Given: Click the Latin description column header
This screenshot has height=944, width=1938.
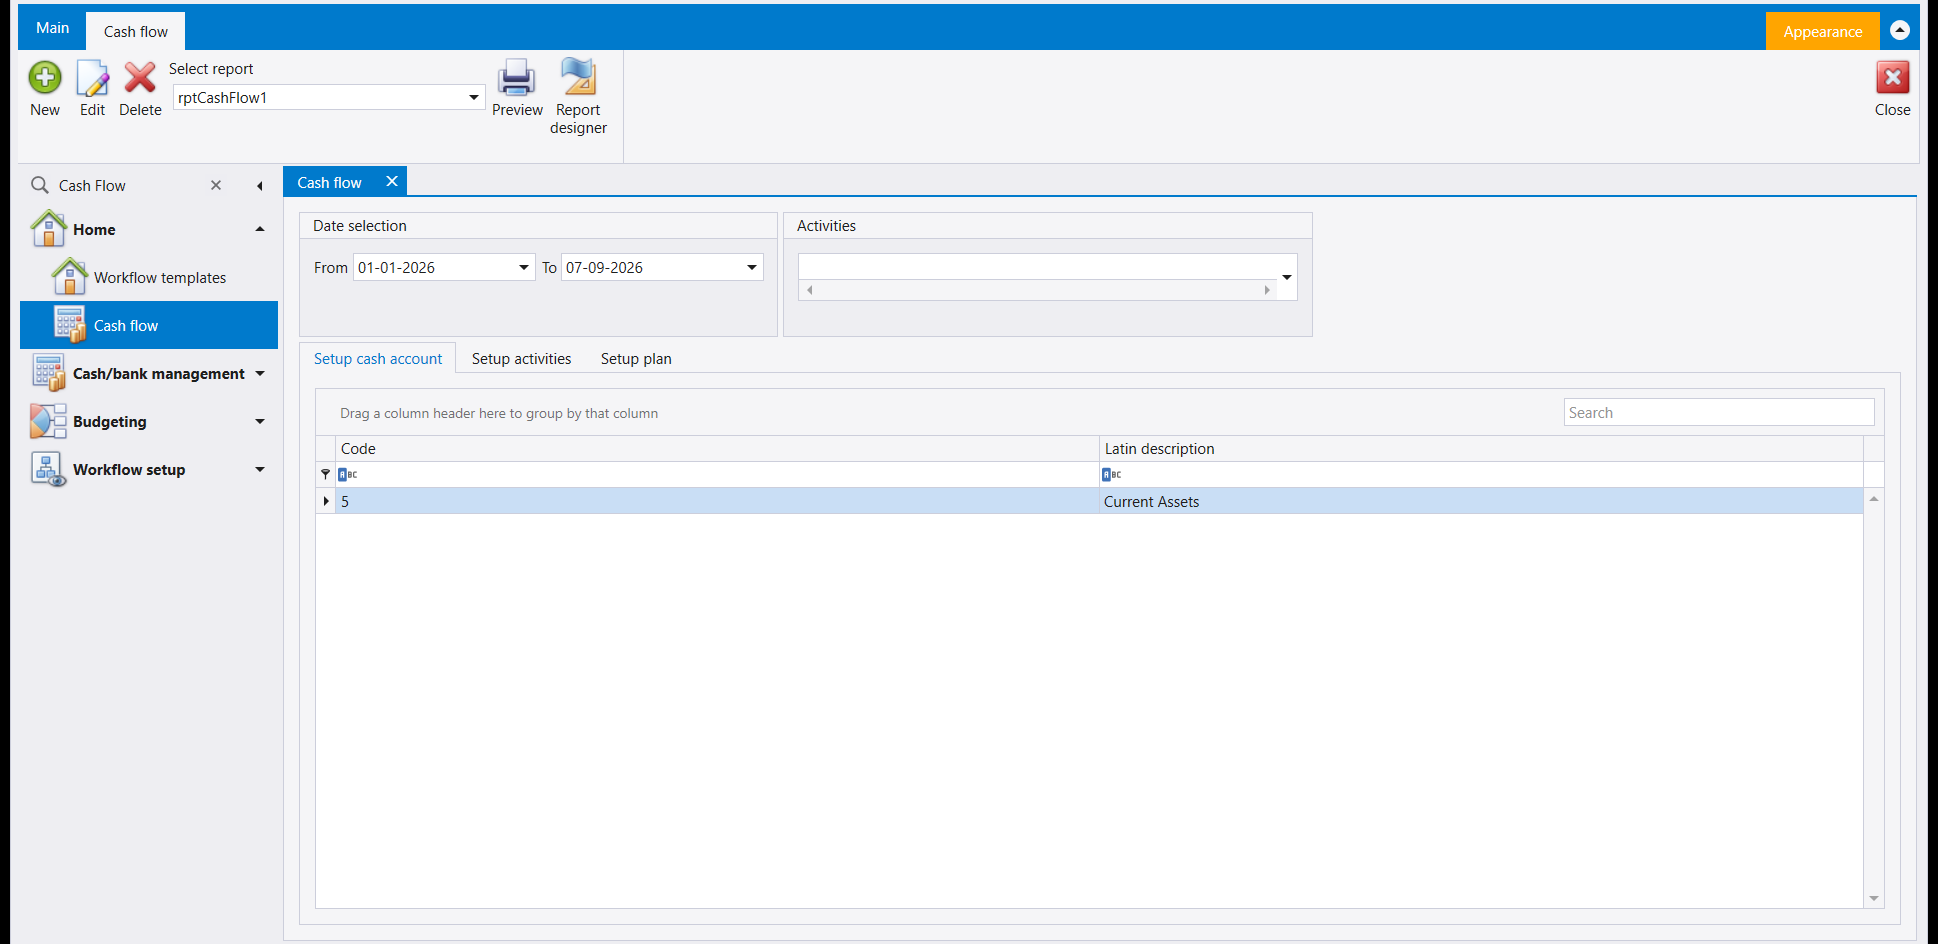Looking at the screenshot, I should pyautogui.click(x=1480, y=448).
